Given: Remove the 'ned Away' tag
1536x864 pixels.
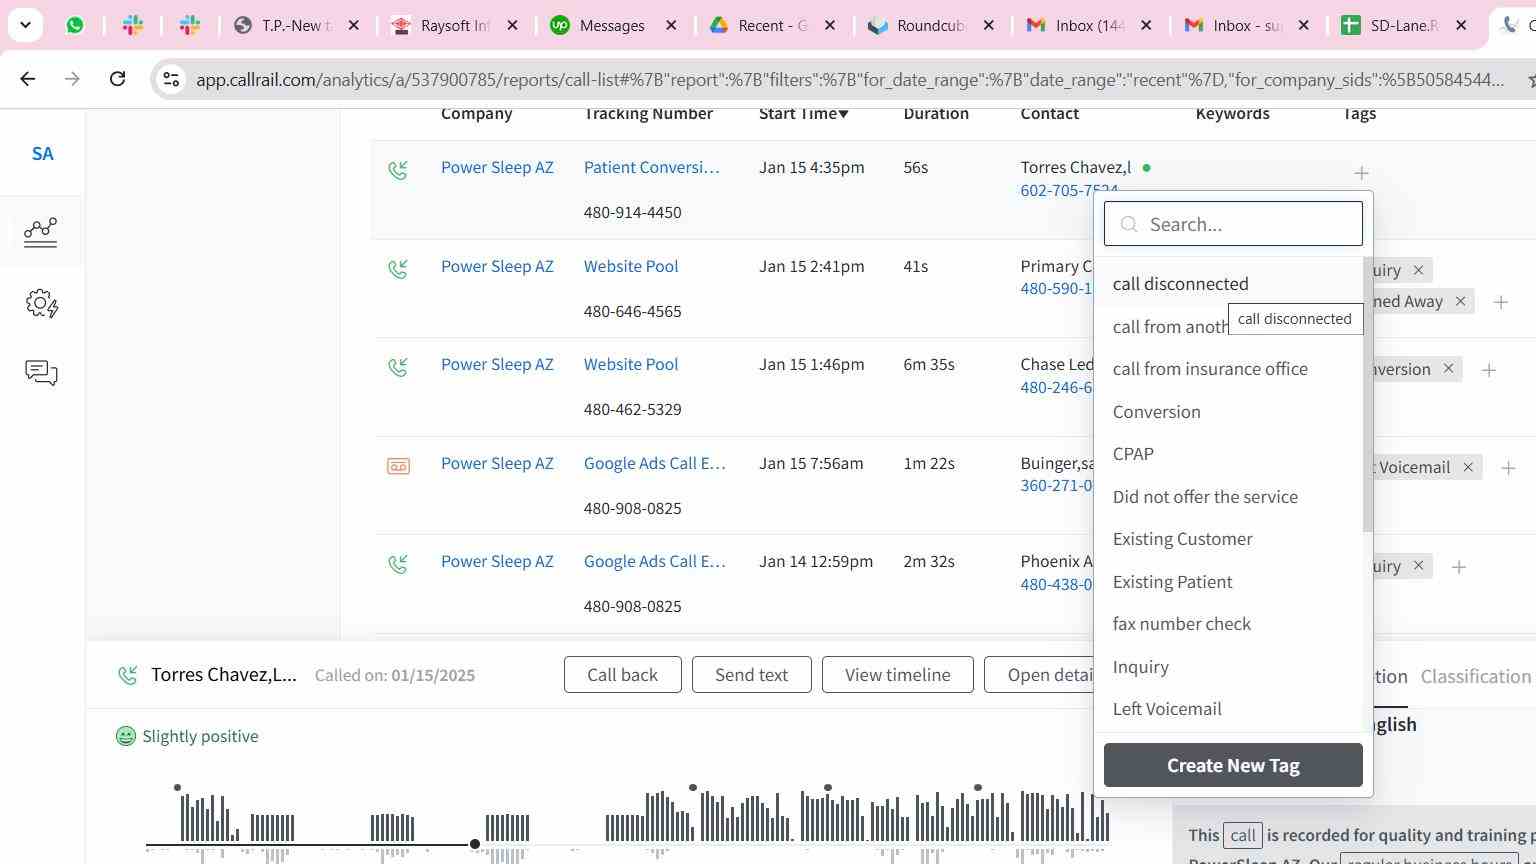Looking at the screenshot, I should click(1460, 301).
